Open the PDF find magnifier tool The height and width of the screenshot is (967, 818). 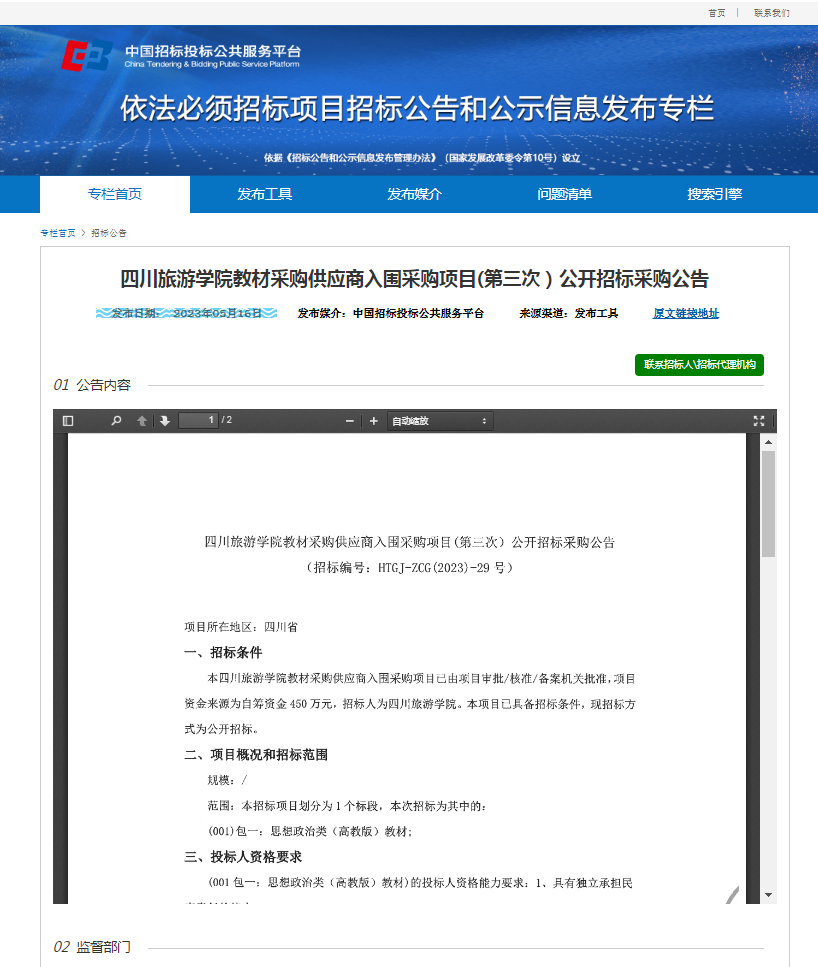click(x=116, y=421)
